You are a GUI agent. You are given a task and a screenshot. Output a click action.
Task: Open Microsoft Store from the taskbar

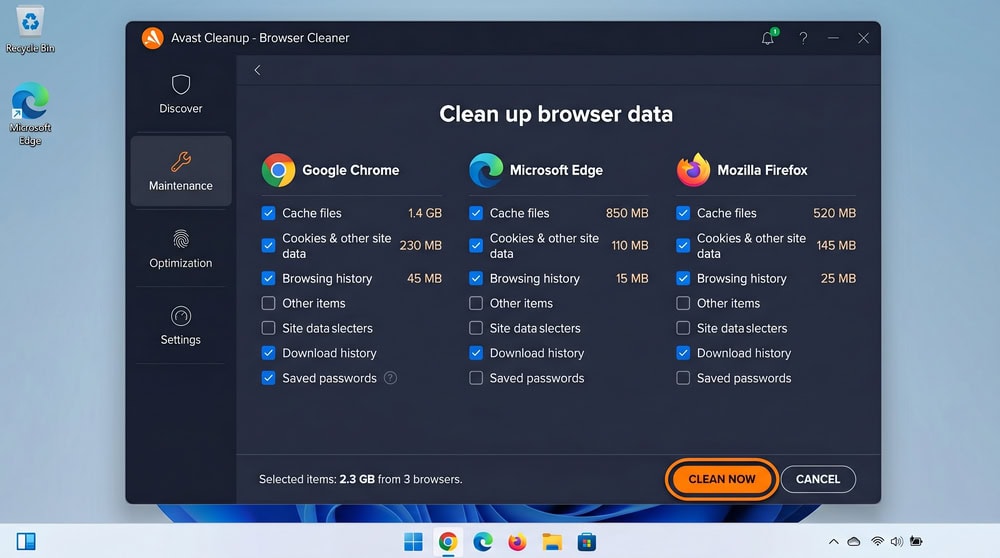[587, 542]
